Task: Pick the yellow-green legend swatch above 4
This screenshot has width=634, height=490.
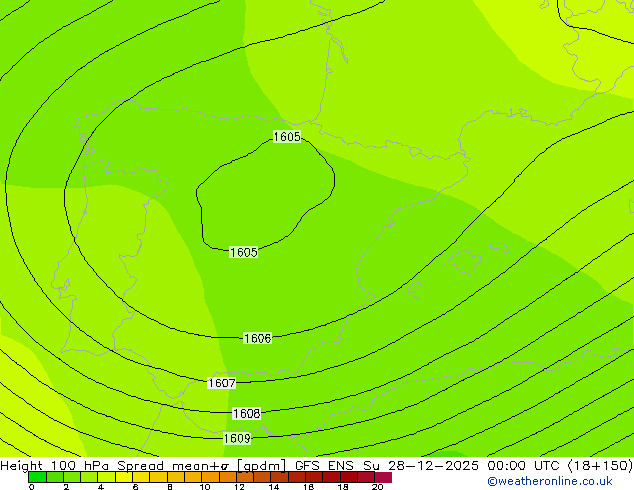Action: [x=106, y=477]
